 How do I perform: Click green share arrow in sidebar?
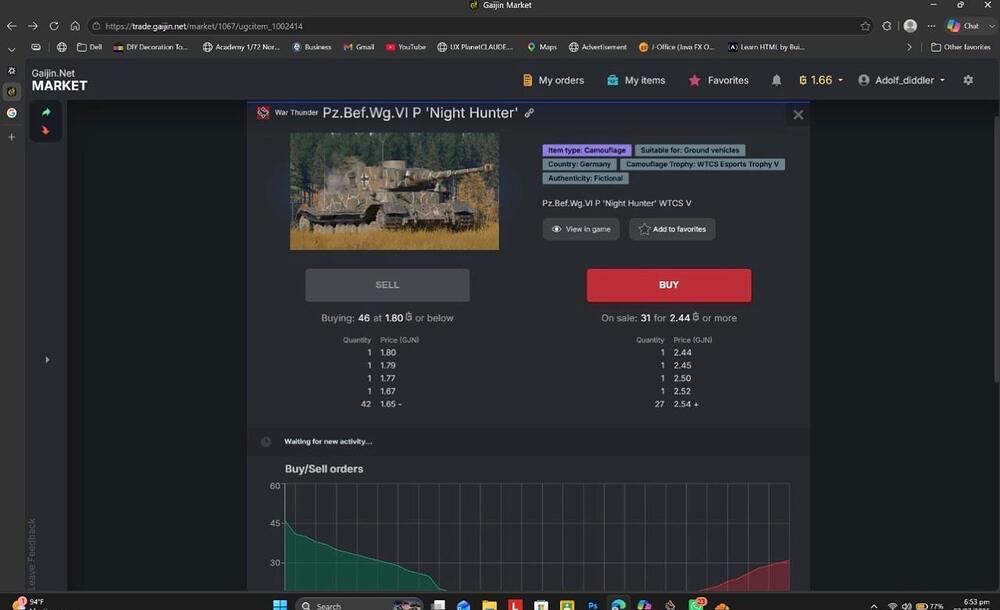click(46, 112)
